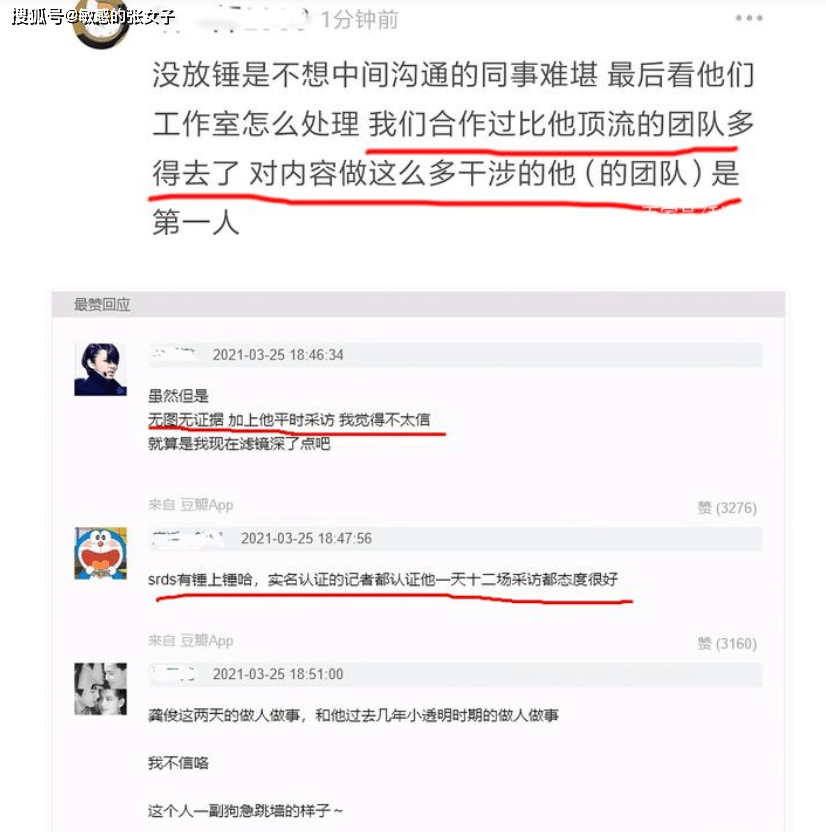
Task: Click the blurred username of third commenter
Action: [173, 673]
